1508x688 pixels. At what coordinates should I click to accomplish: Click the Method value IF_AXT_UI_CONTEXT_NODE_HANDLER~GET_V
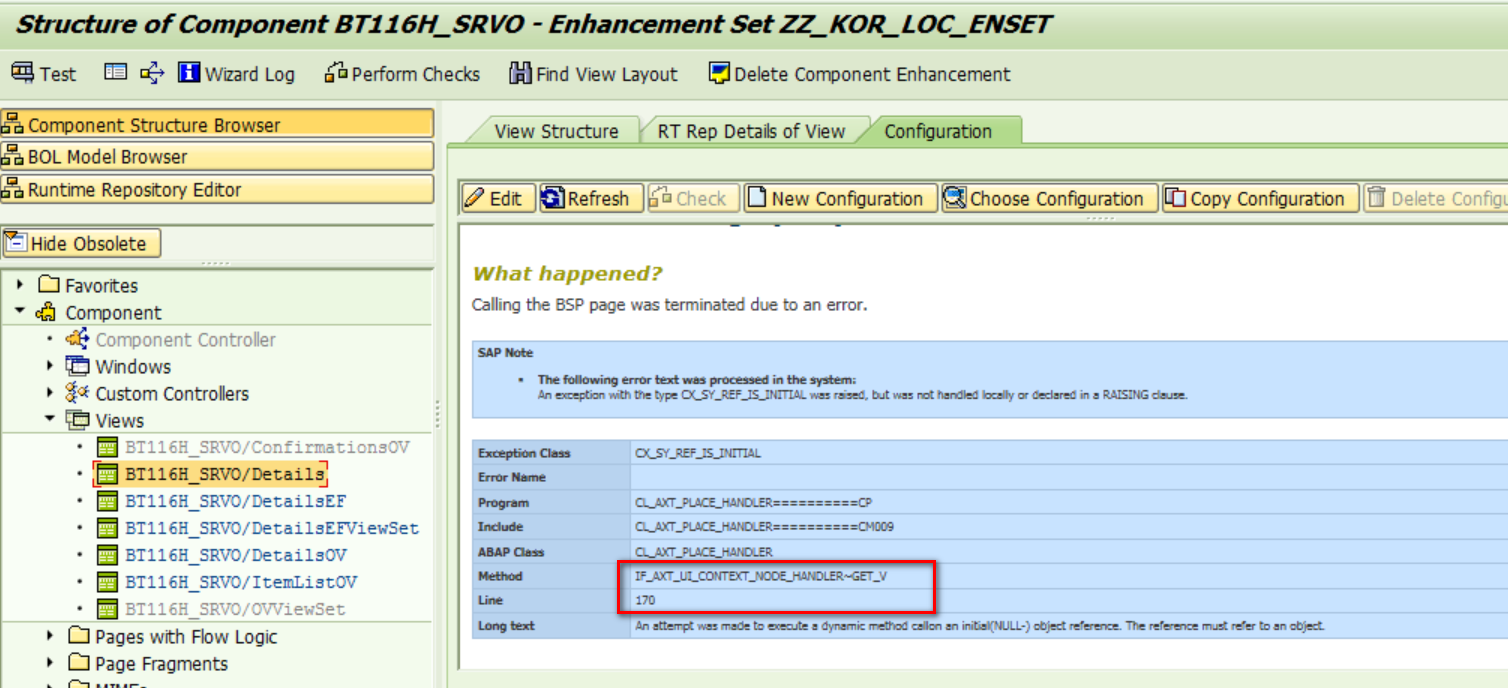pos(761,576)
